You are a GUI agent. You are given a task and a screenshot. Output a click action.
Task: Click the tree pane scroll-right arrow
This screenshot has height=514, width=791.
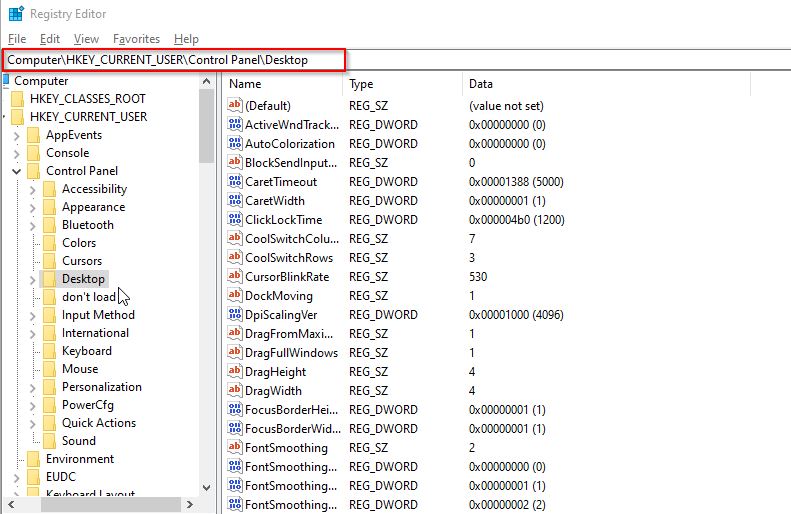pos(190,504)
